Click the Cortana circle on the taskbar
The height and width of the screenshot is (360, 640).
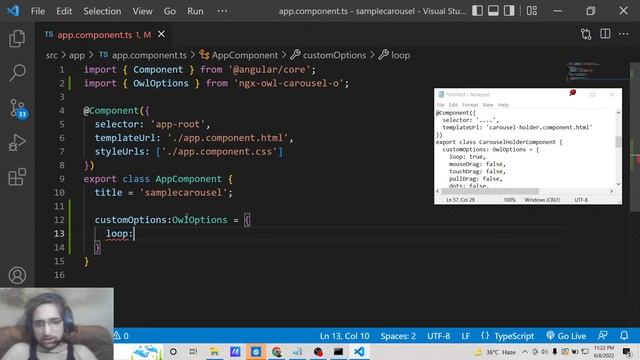pos(173,351)
